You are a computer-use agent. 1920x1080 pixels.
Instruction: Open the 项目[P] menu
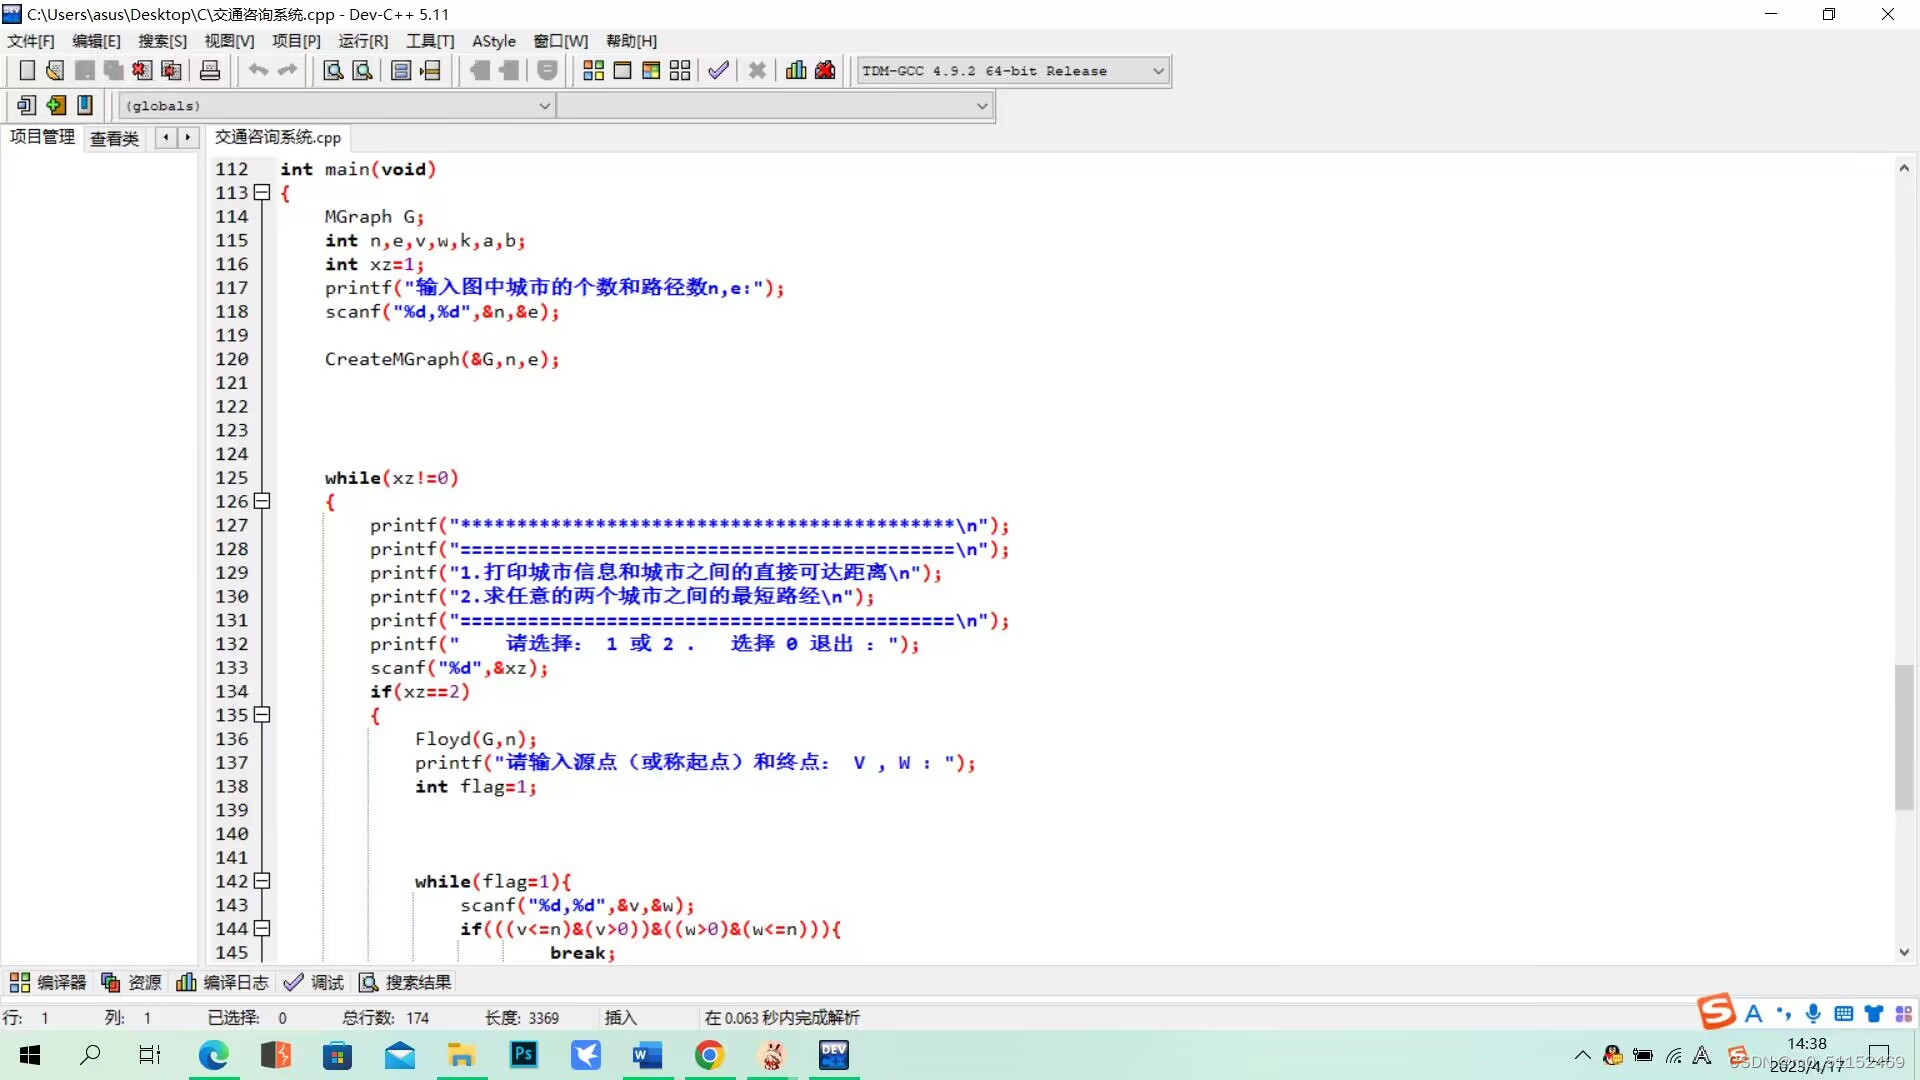296,41
